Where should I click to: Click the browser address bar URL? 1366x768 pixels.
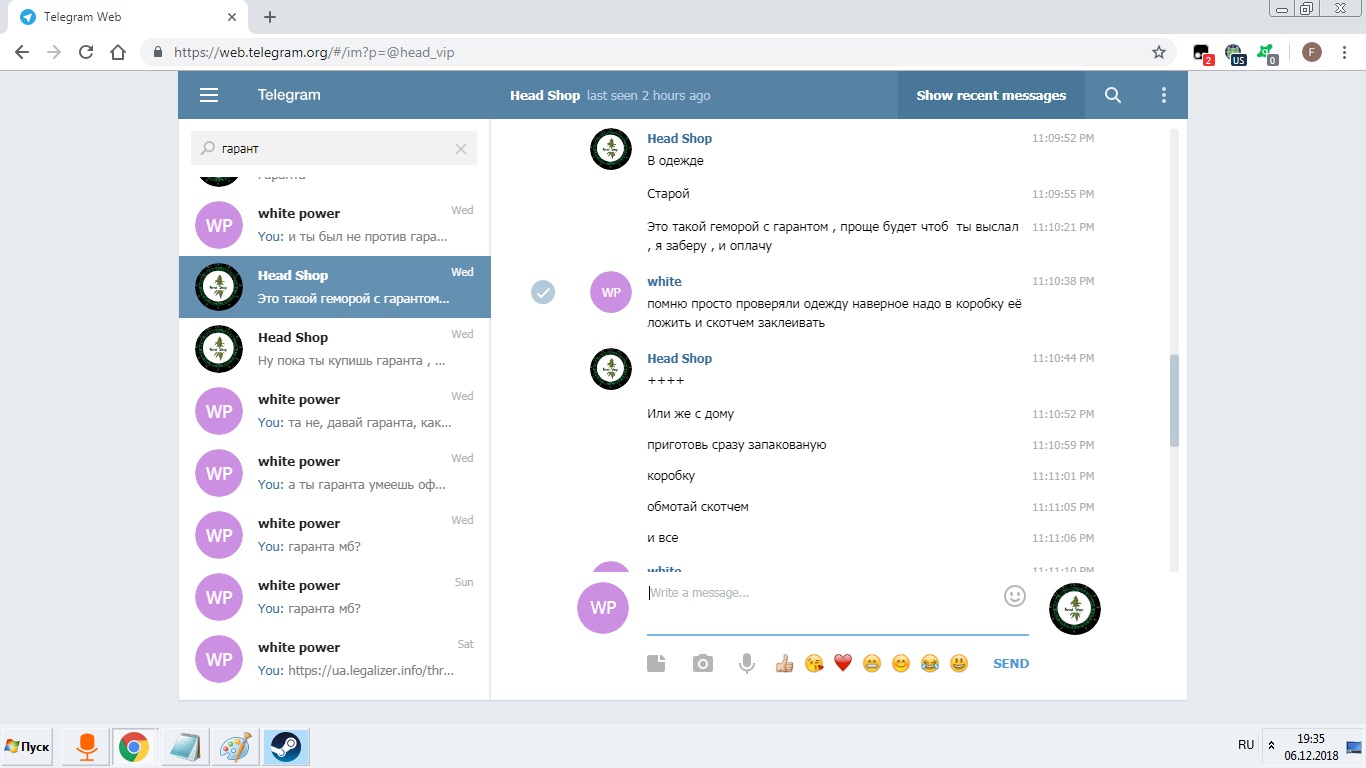pos(314,52)
